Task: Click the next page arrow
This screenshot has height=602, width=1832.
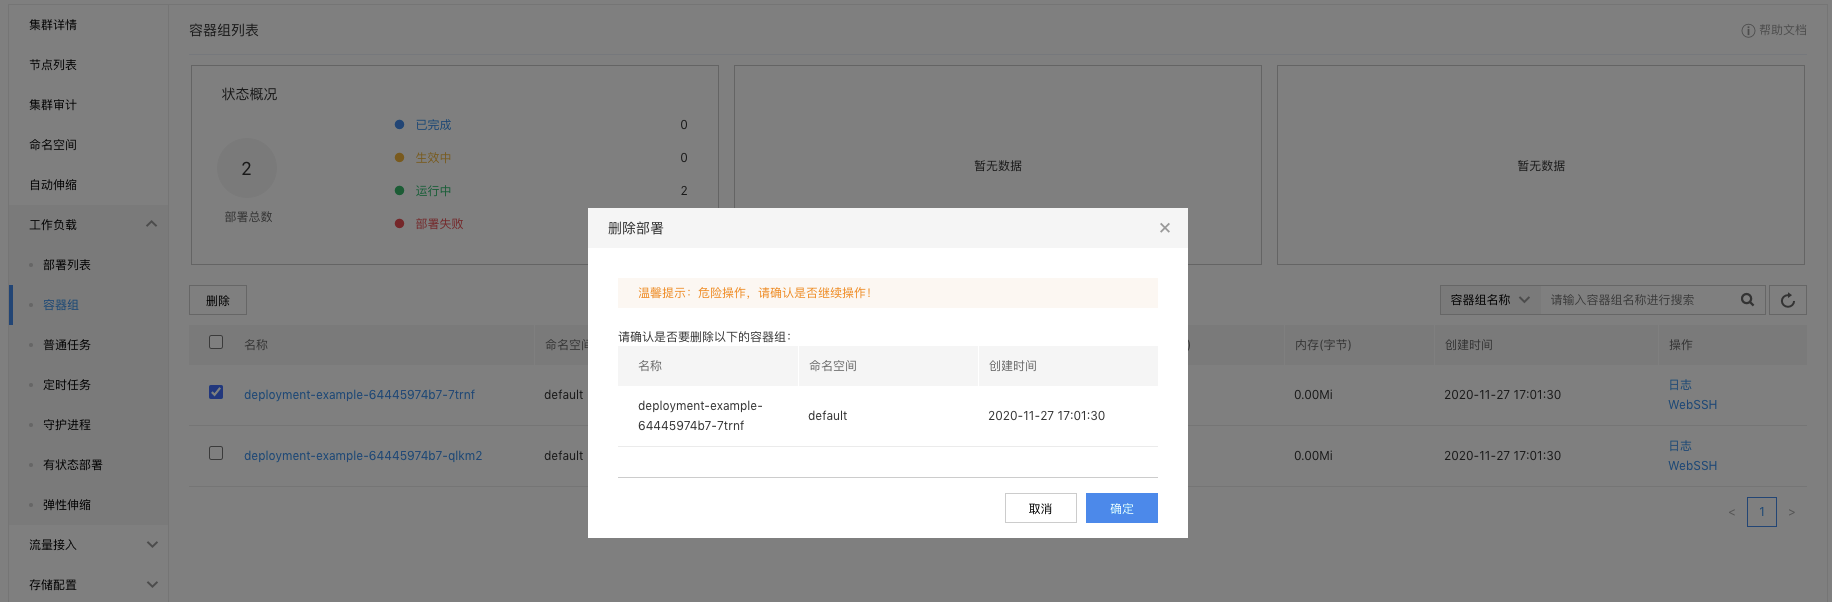Action: [1791, 512]
